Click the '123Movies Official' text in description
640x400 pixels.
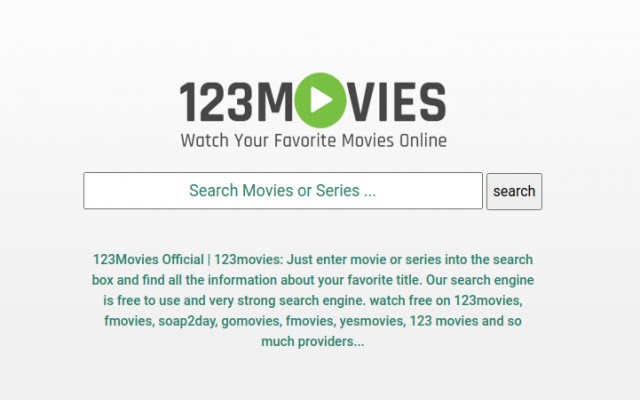tap(148, 260)
